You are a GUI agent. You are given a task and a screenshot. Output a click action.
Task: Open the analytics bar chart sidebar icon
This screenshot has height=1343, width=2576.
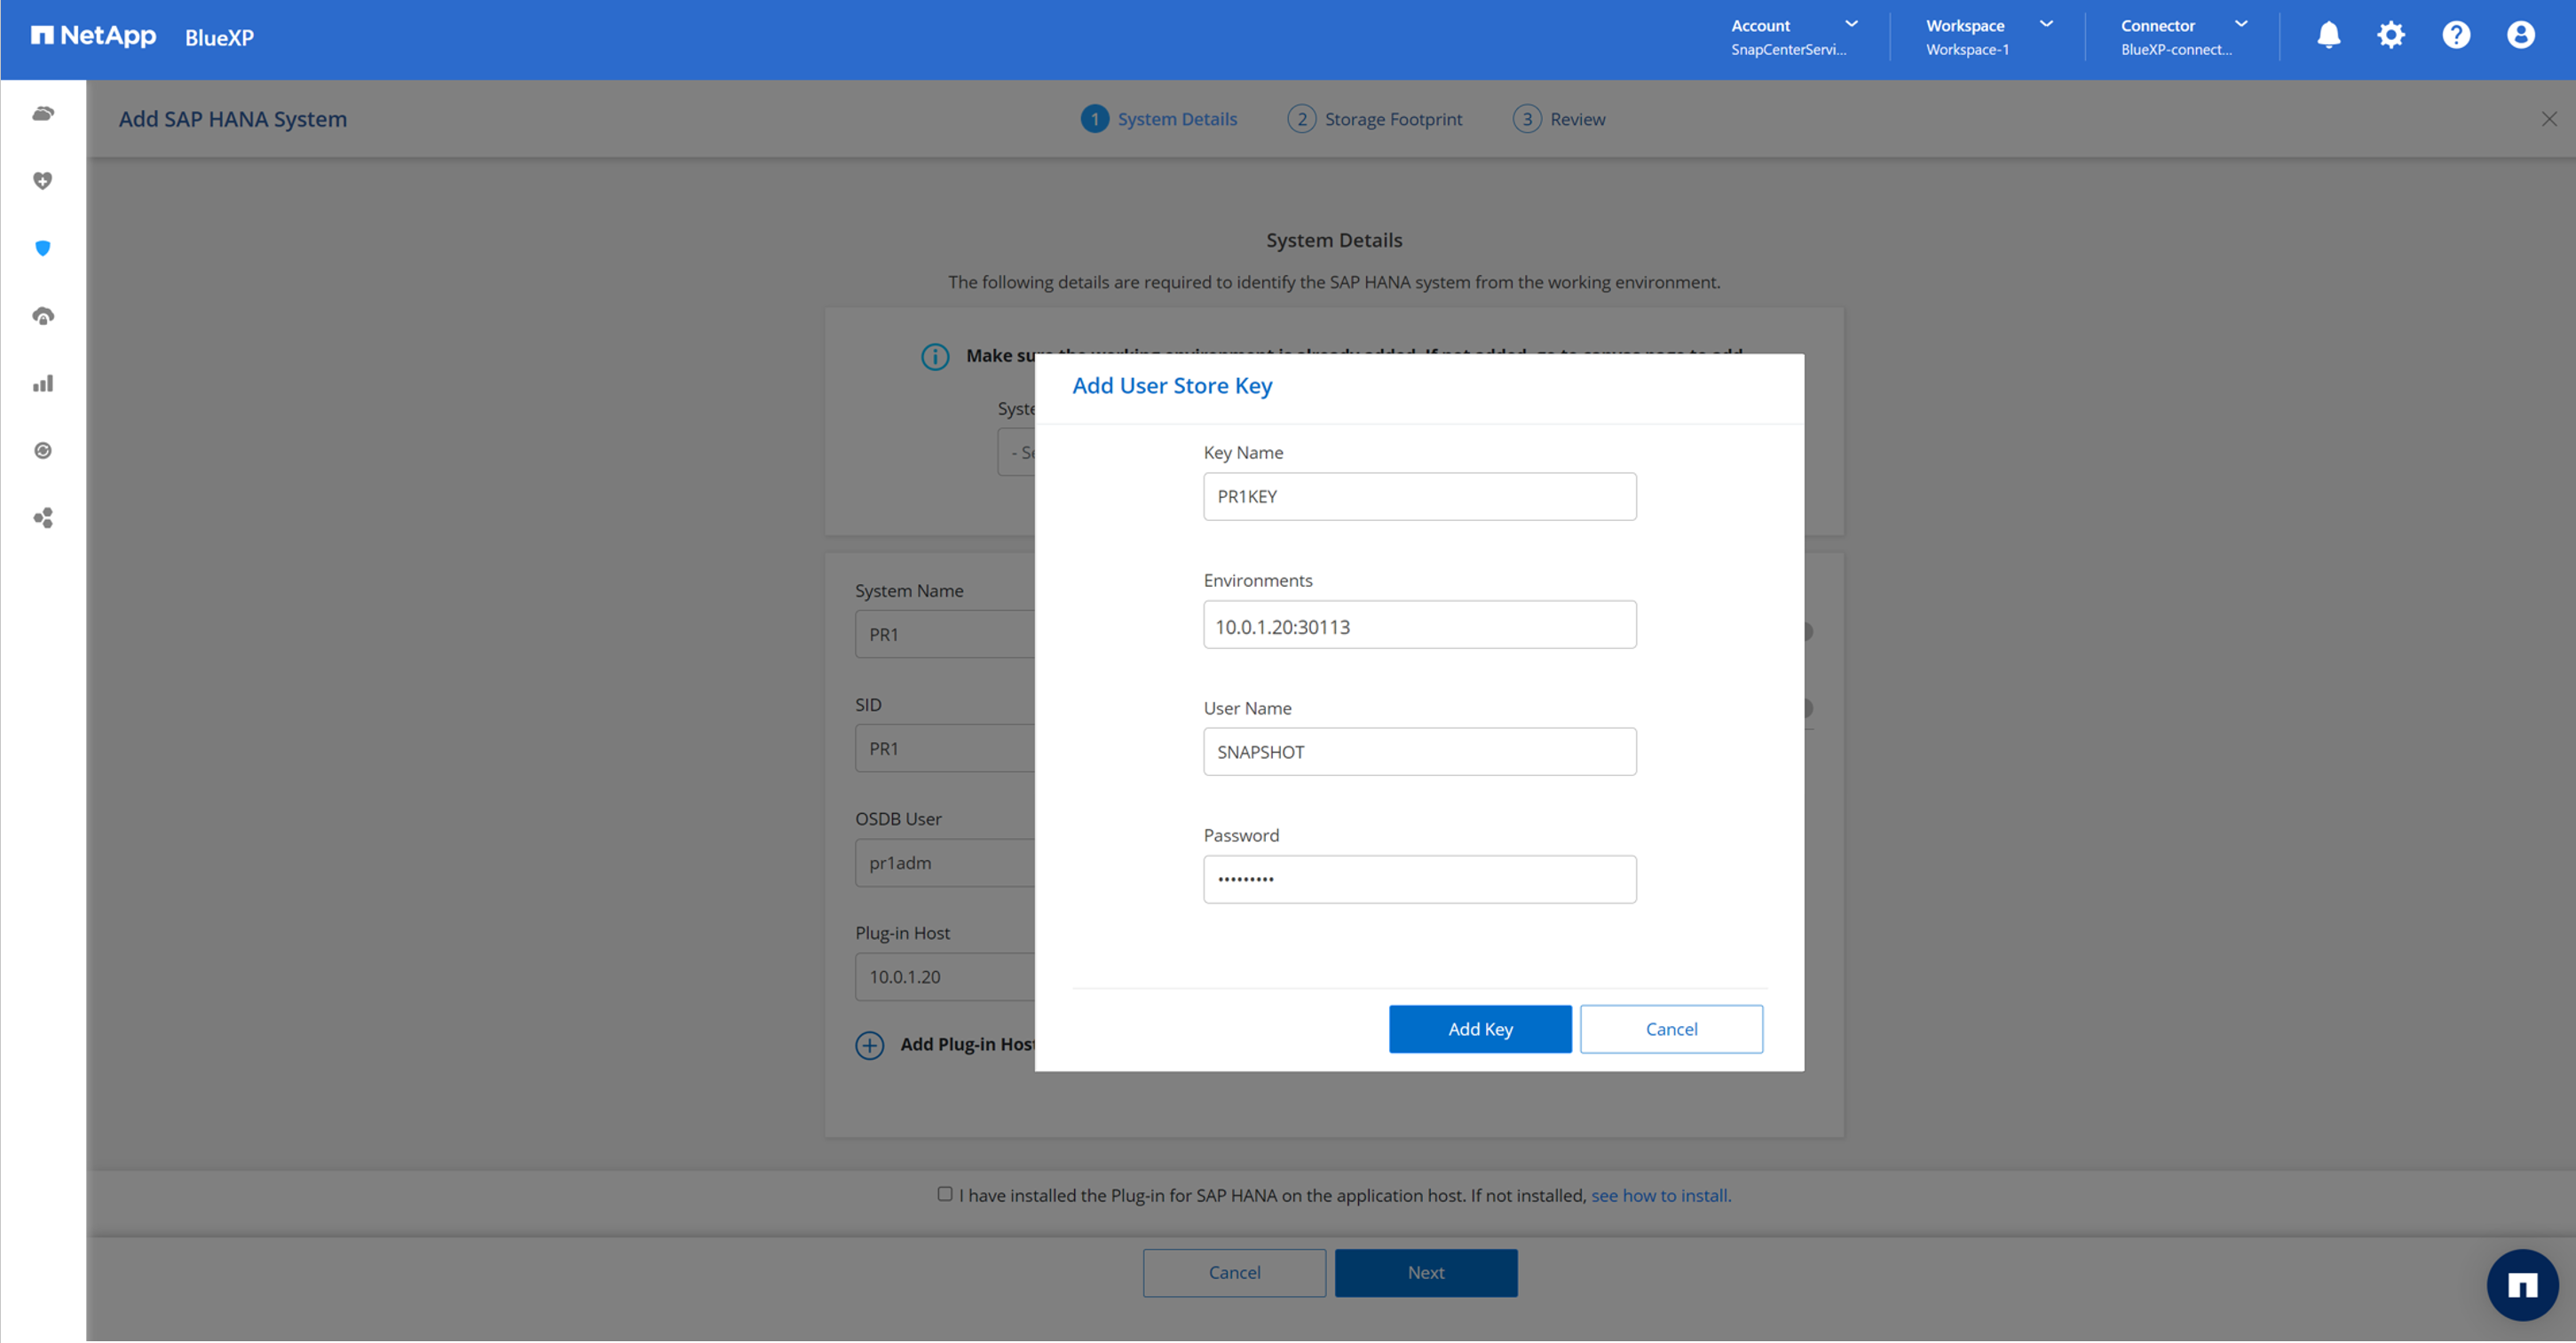pyautogui.click(x=43, y=384)
